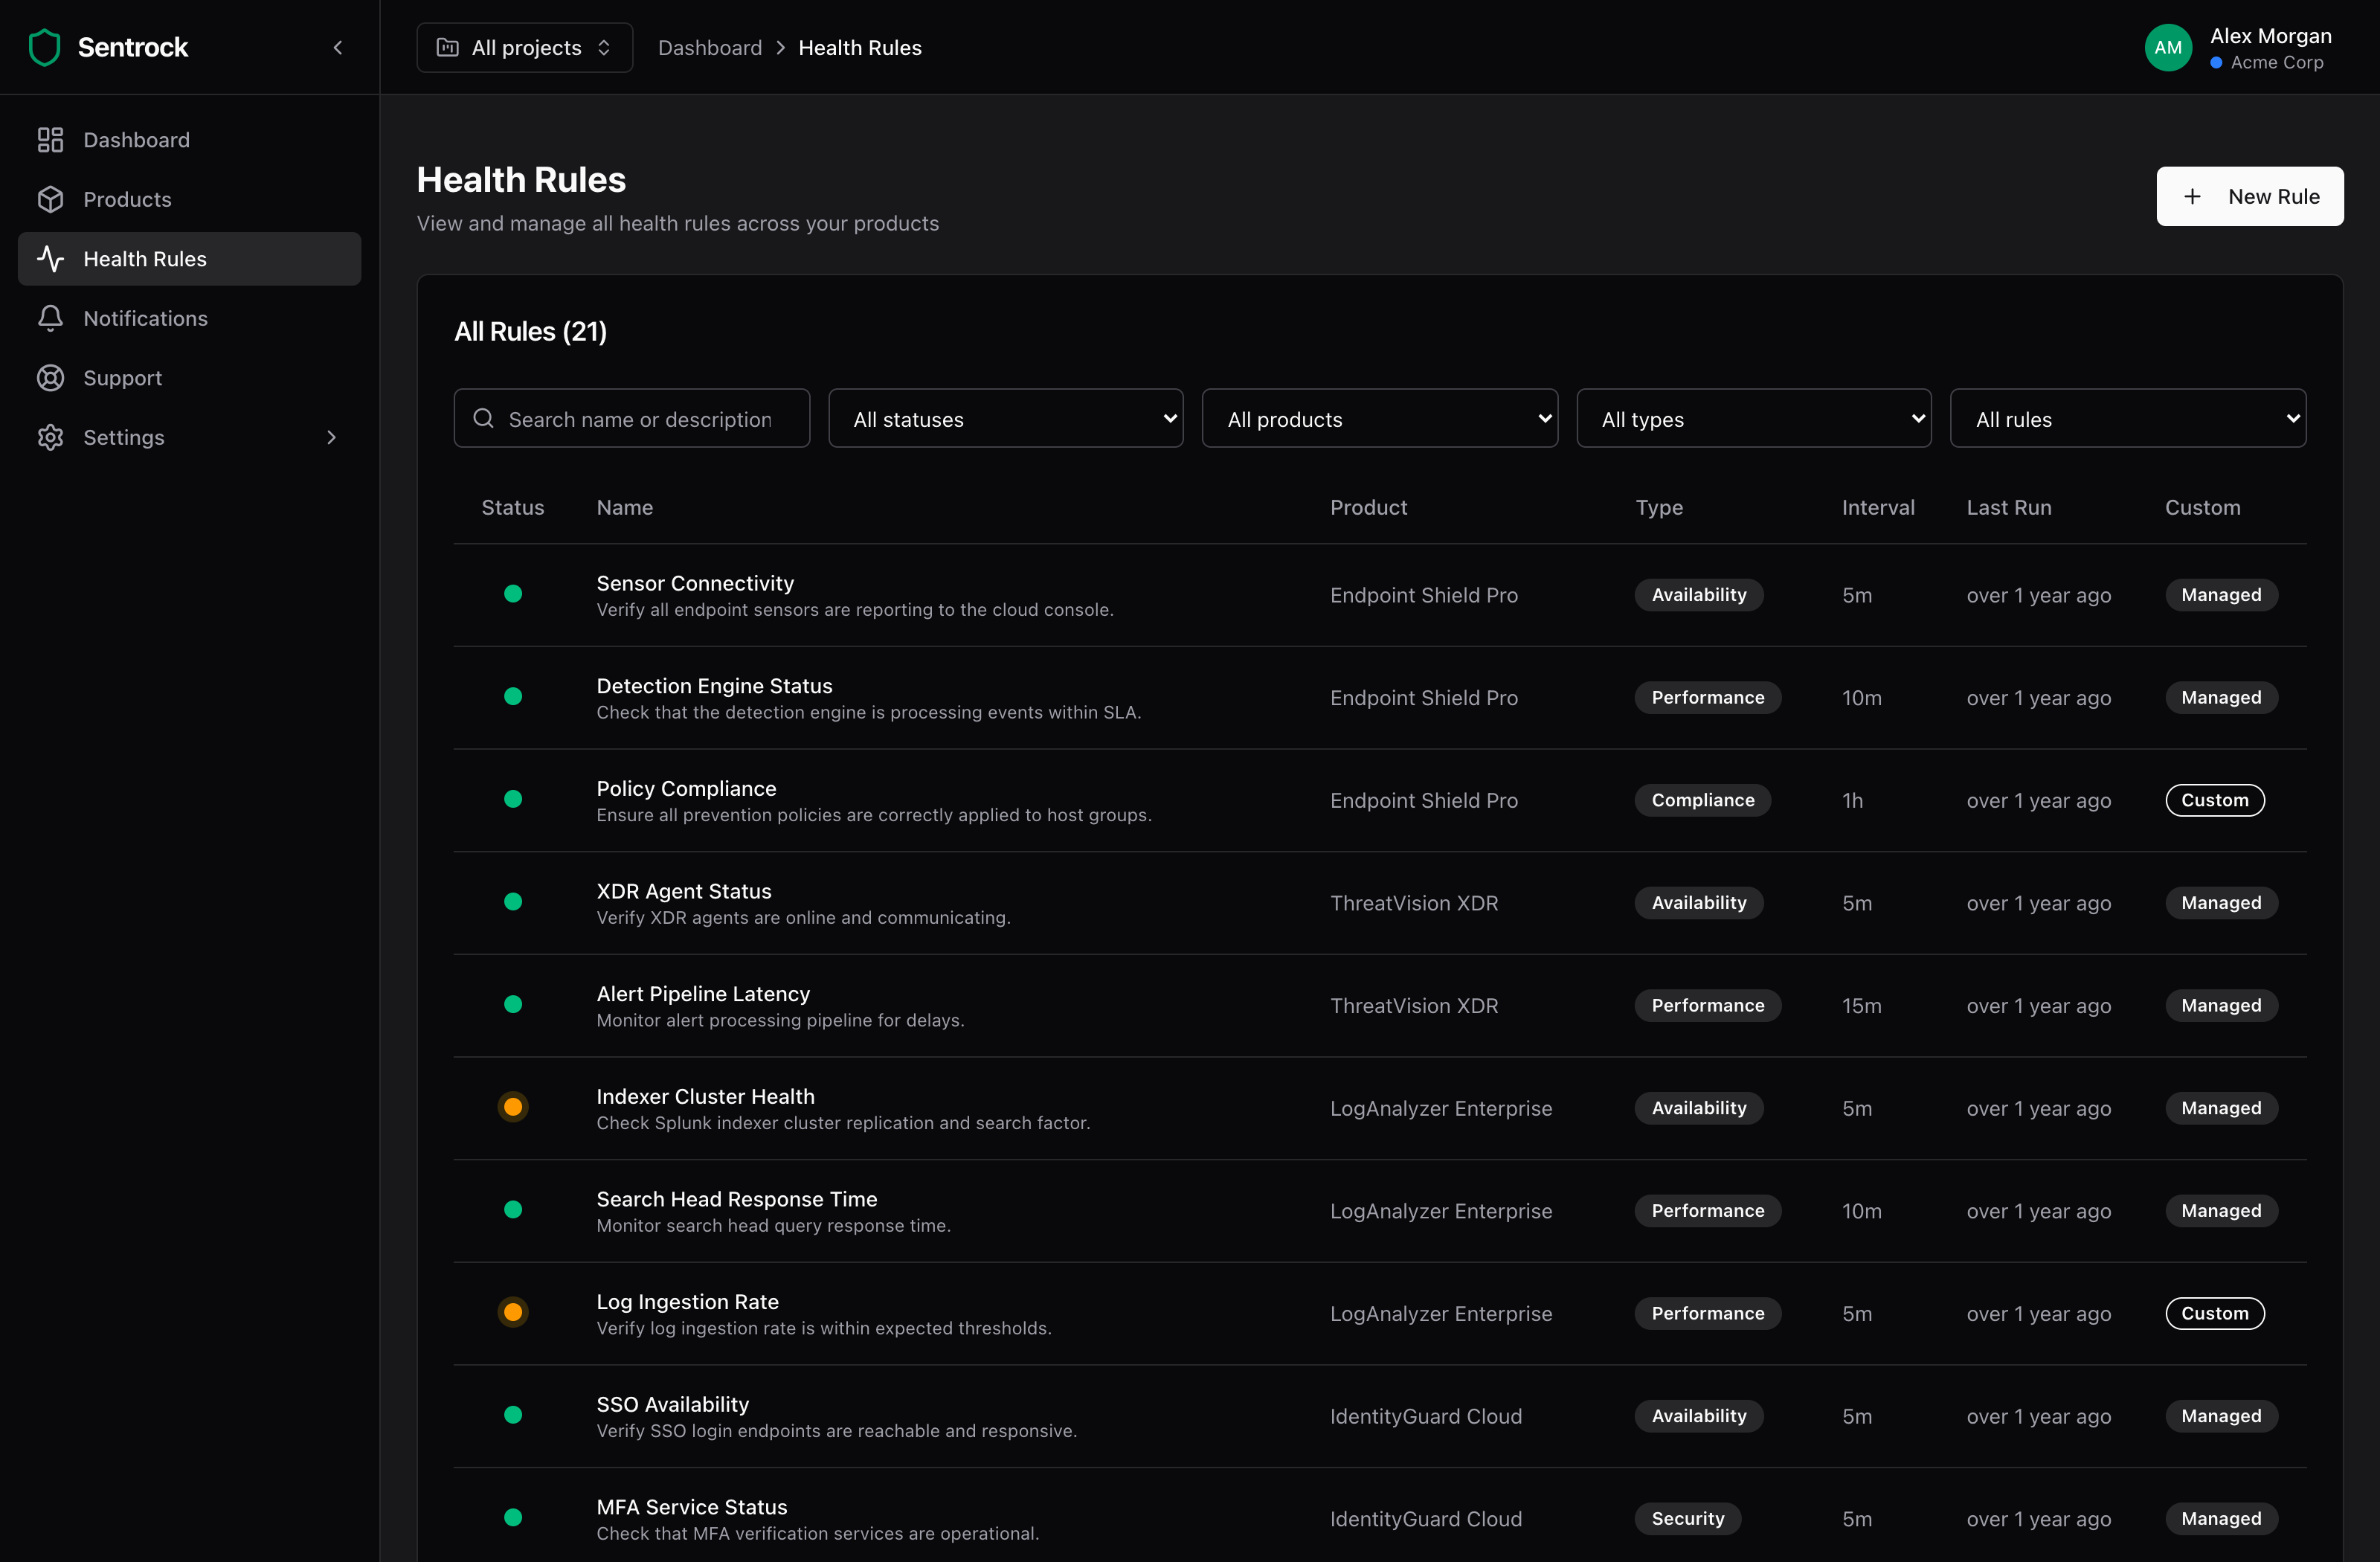The width and height of the screenshot is (2380, 1562).
Task: Click LogAnalyzer Enterprise on Indexer Cluster Health row
Action: coord(1440,1108)
